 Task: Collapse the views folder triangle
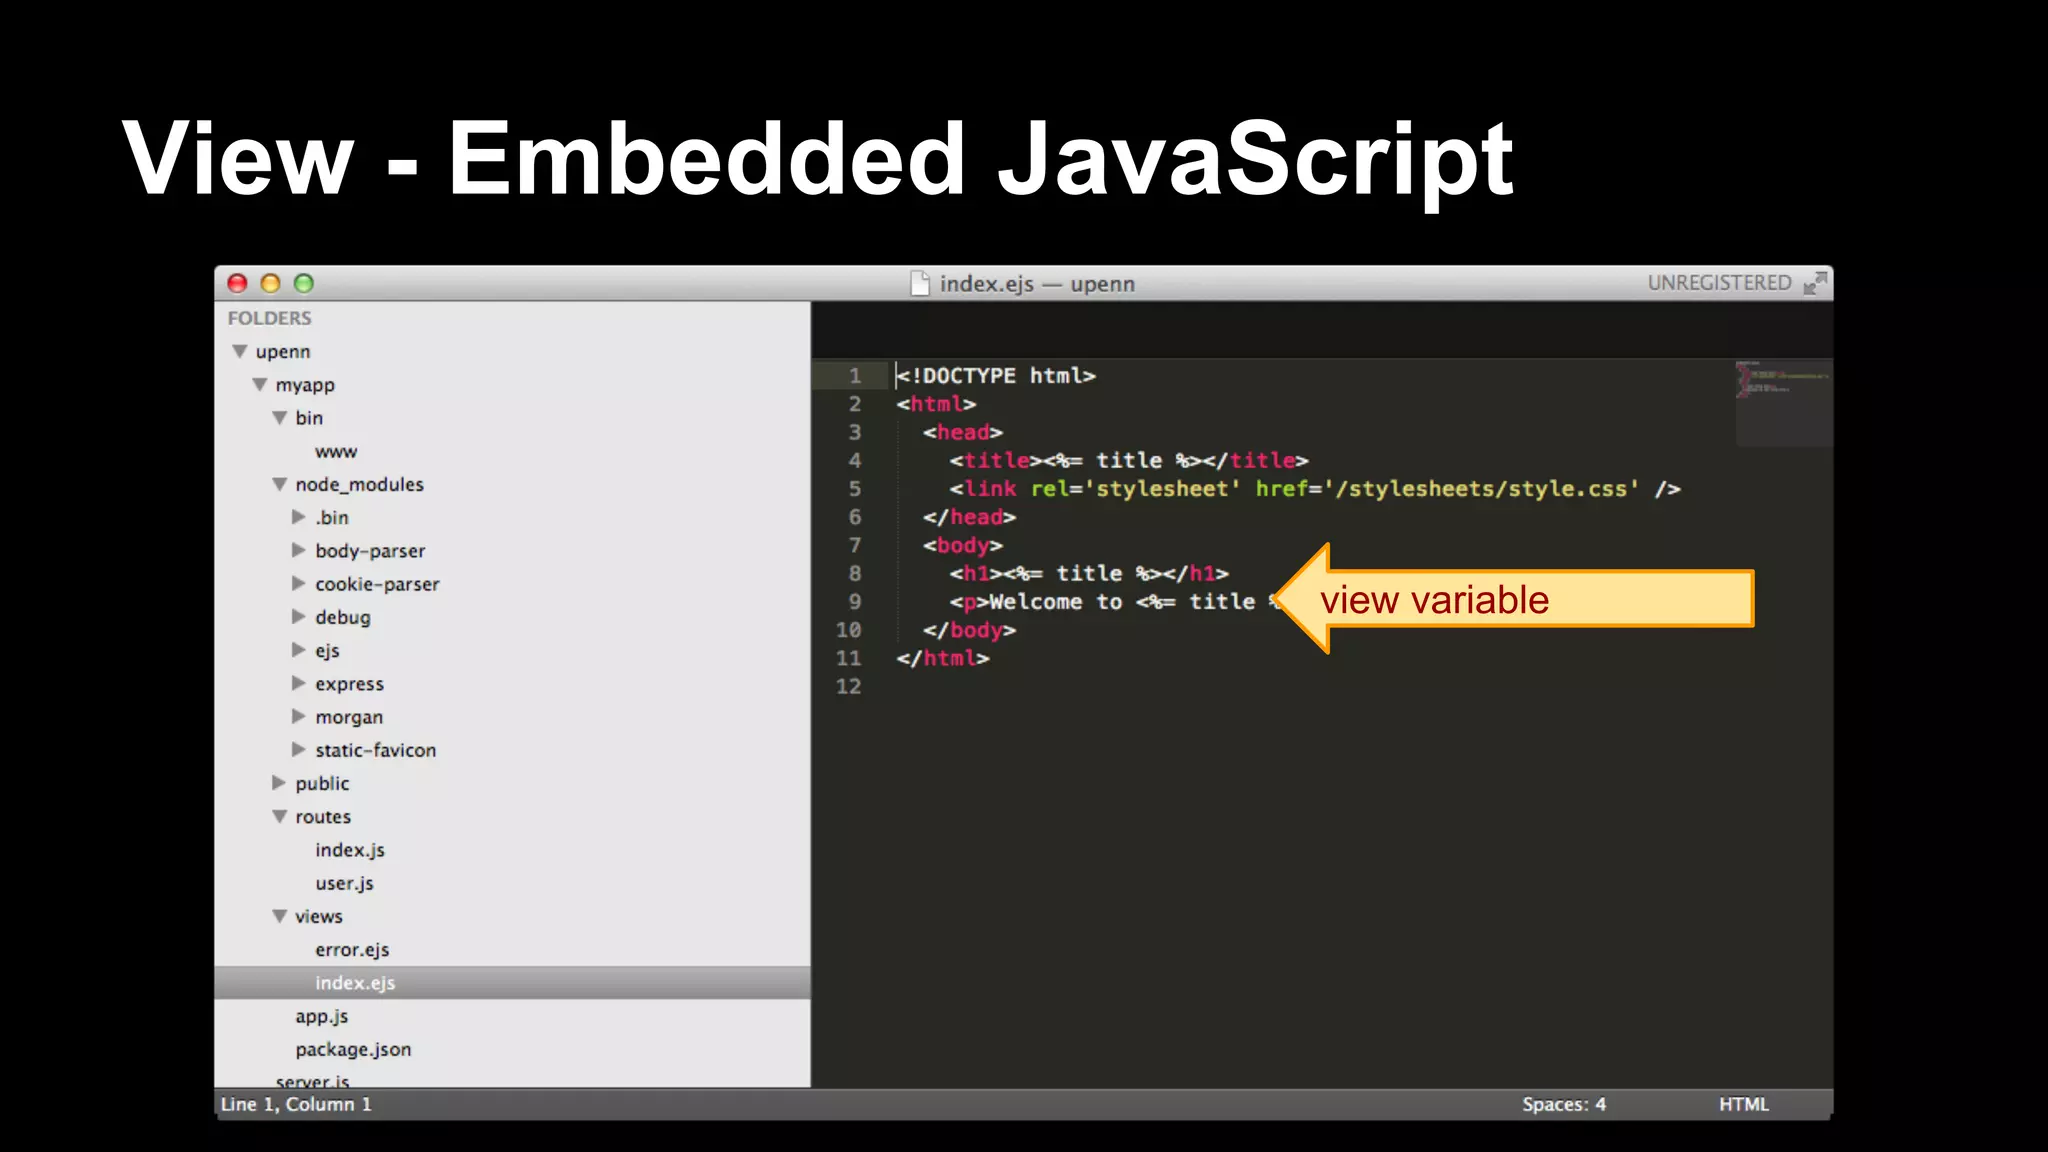(280, 916)
